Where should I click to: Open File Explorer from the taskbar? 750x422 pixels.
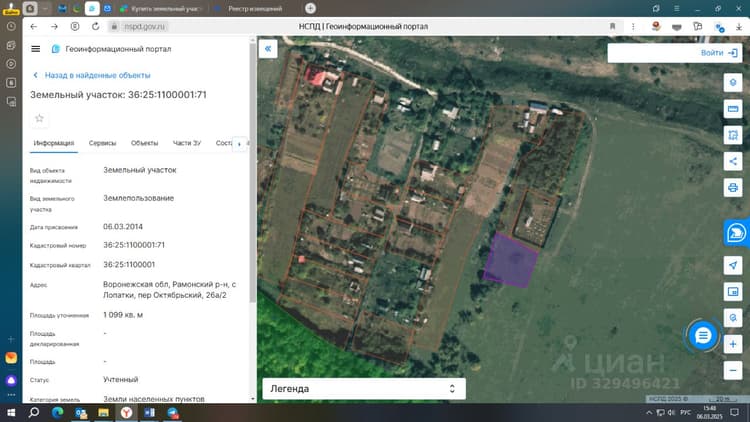[x=103, y=412]
